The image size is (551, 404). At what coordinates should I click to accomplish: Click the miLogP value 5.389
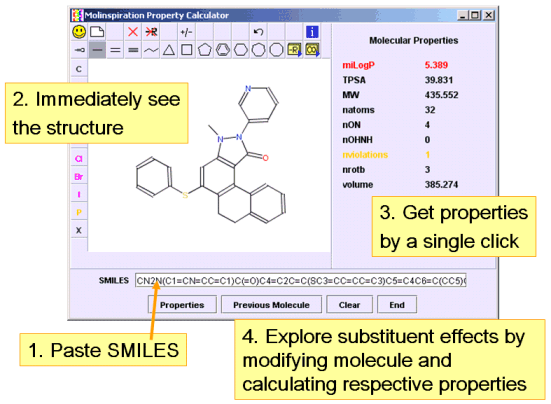tap(436, 65)
